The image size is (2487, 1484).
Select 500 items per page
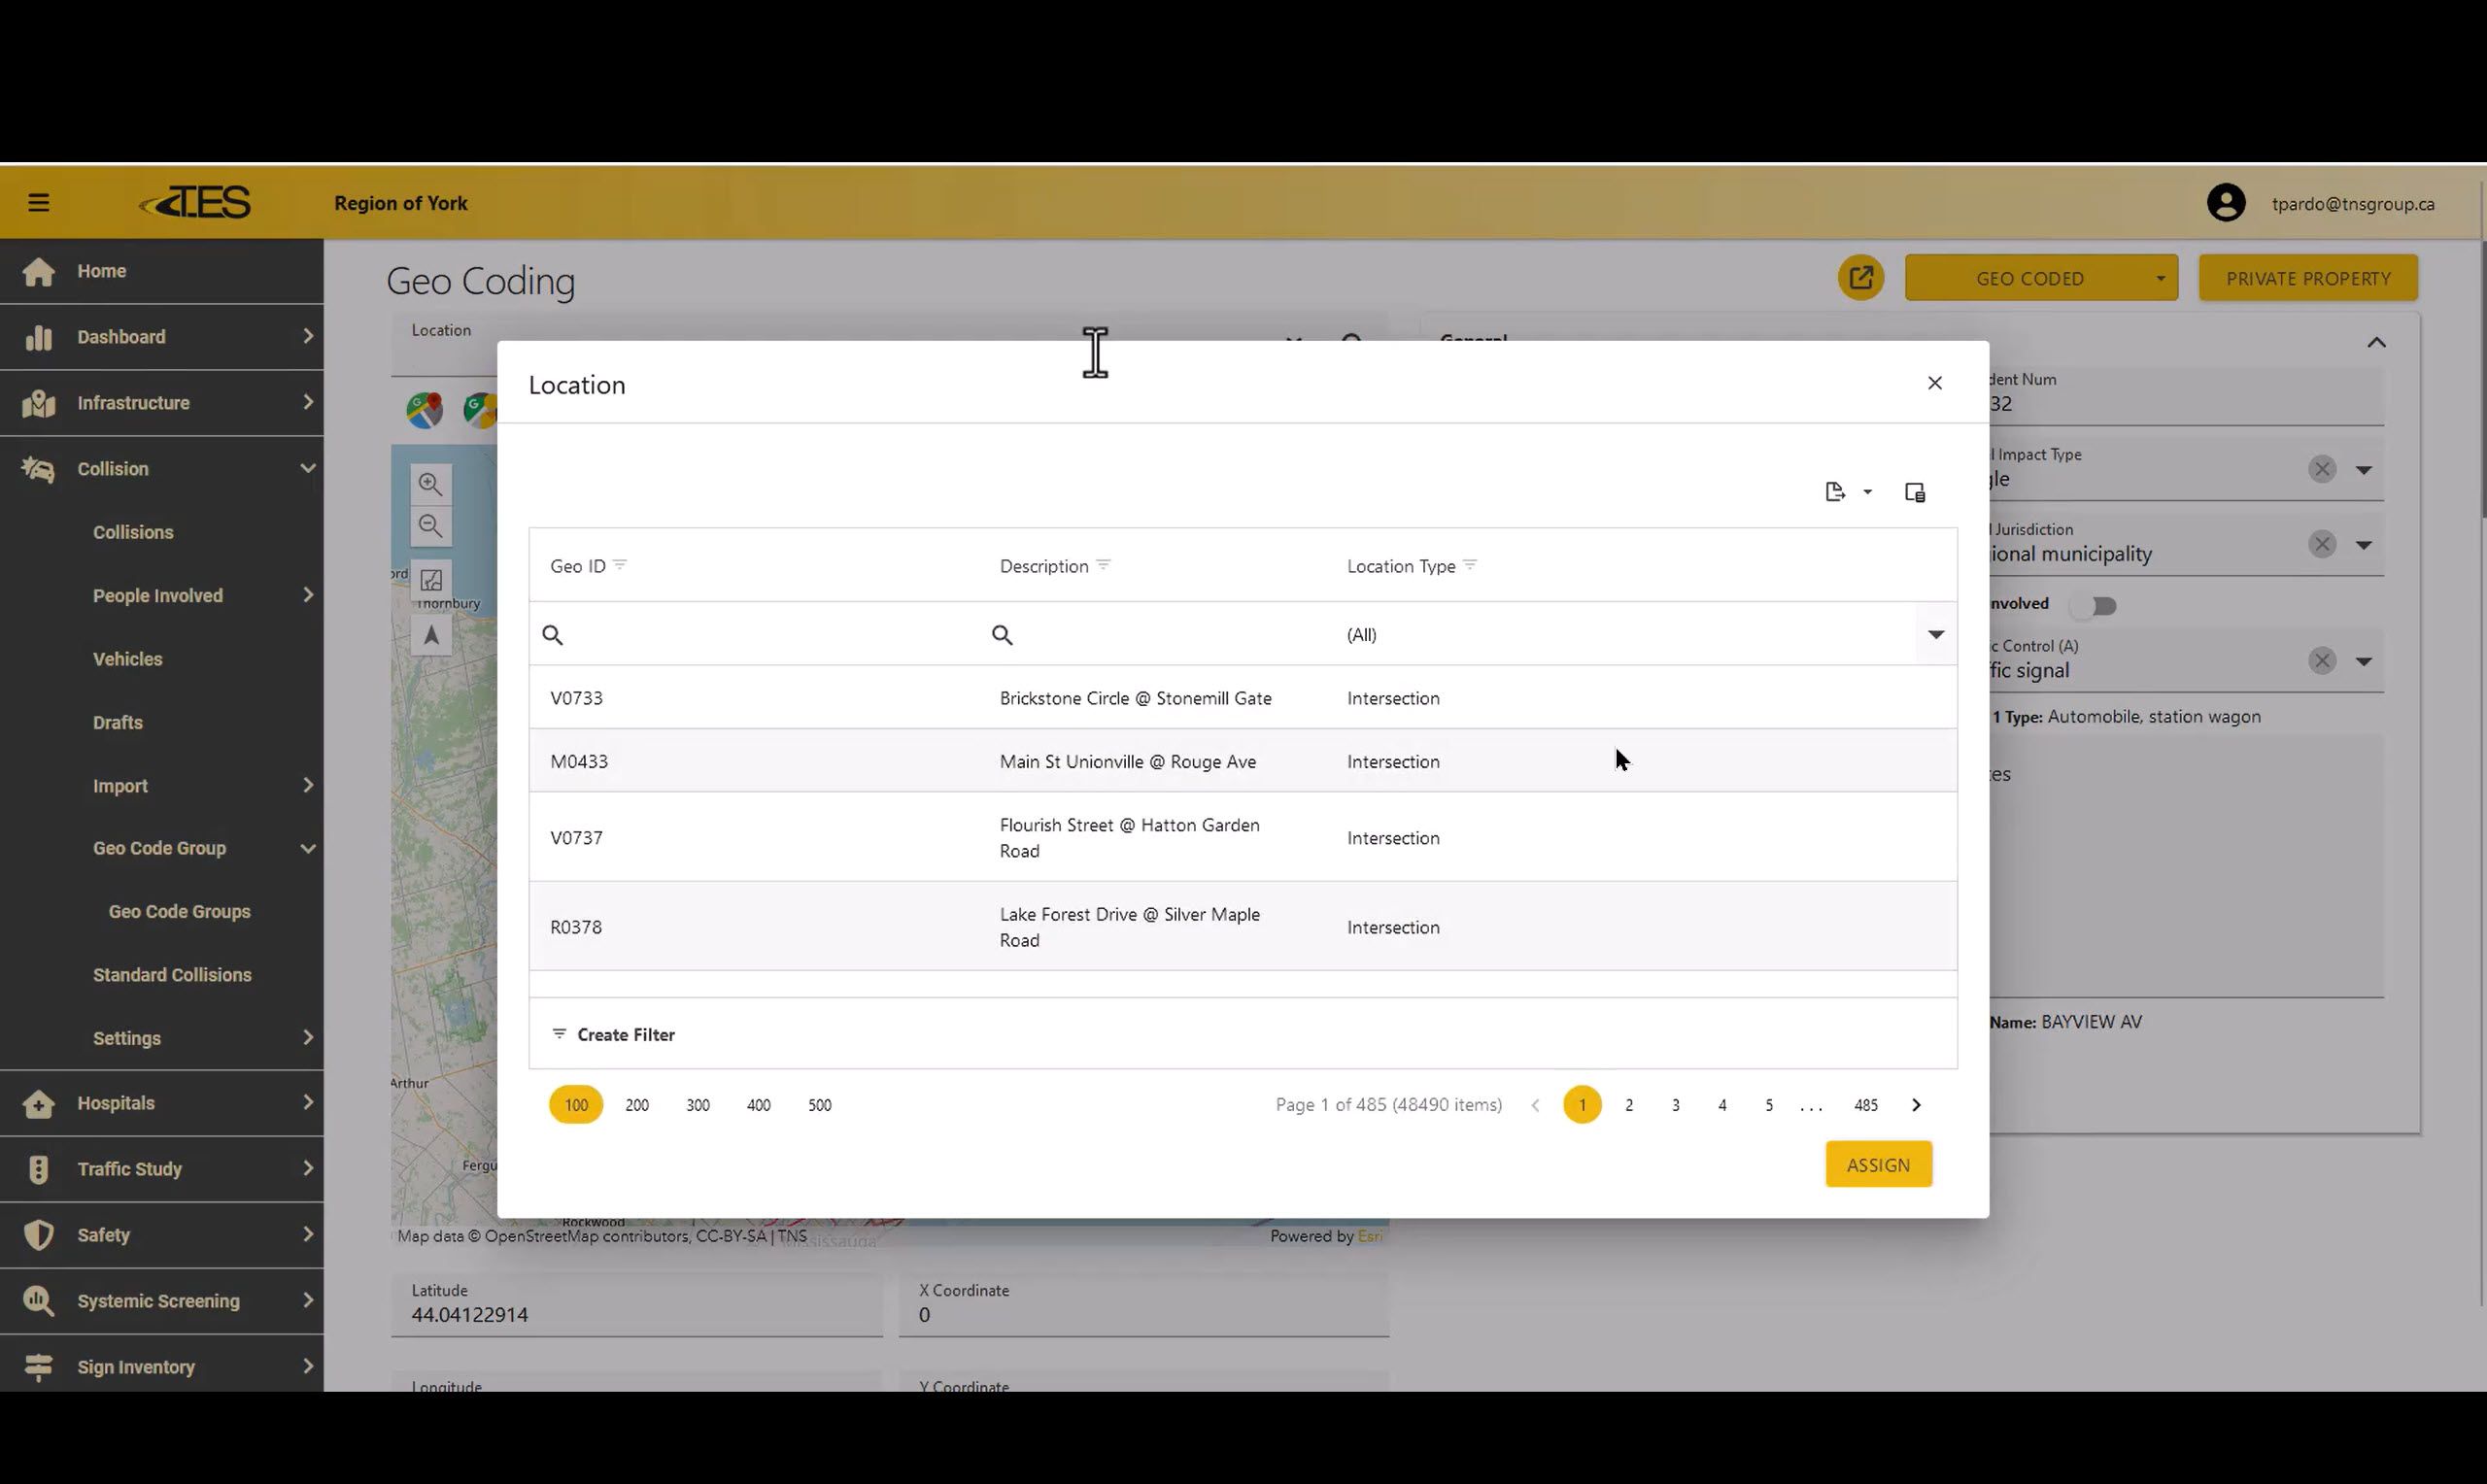819,1104
